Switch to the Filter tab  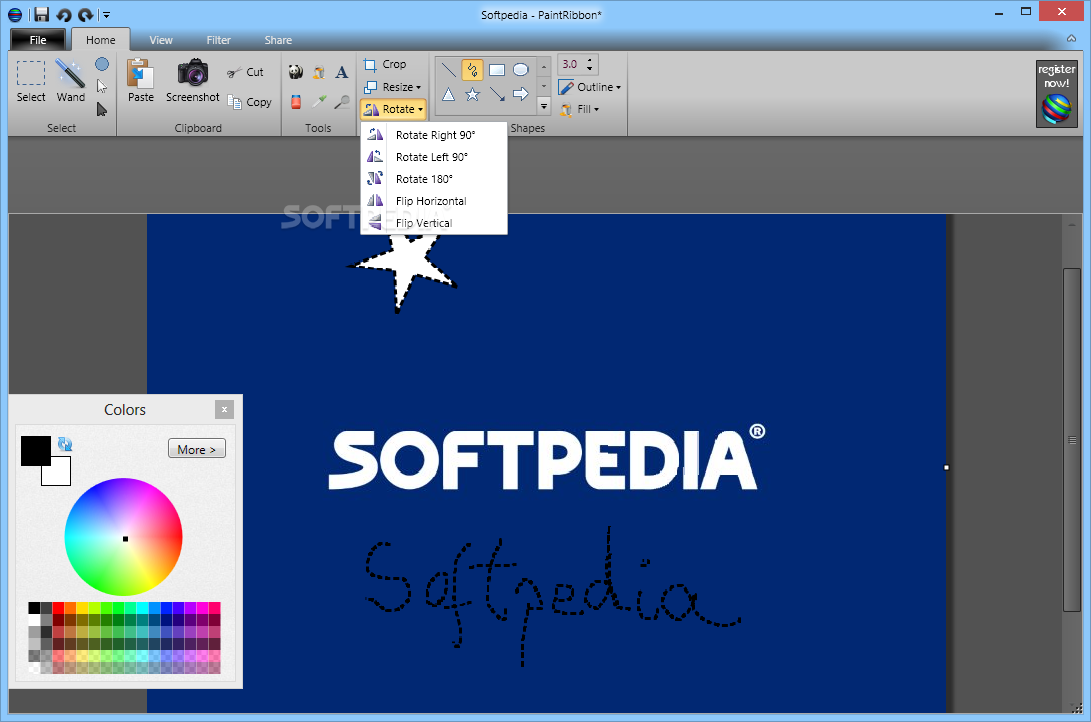(x=218, y=40)
